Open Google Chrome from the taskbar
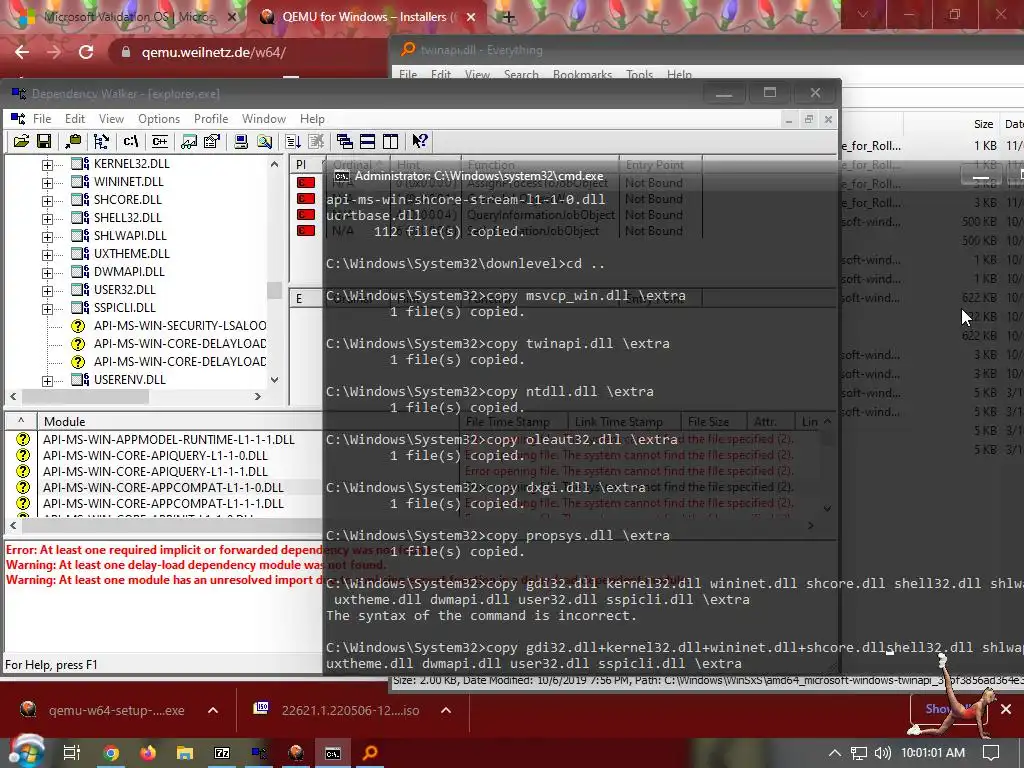Image resolution: width=1024 pixels, height=768 pixels. point(111,753)
